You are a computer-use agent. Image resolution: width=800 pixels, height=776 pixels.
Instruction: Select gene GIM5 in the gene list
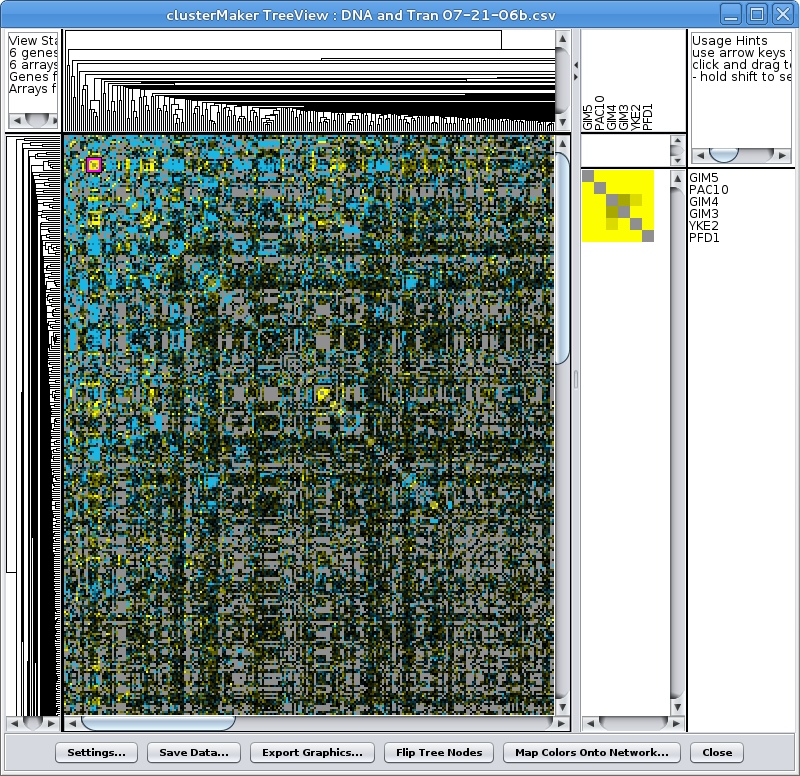pos(704,178)
